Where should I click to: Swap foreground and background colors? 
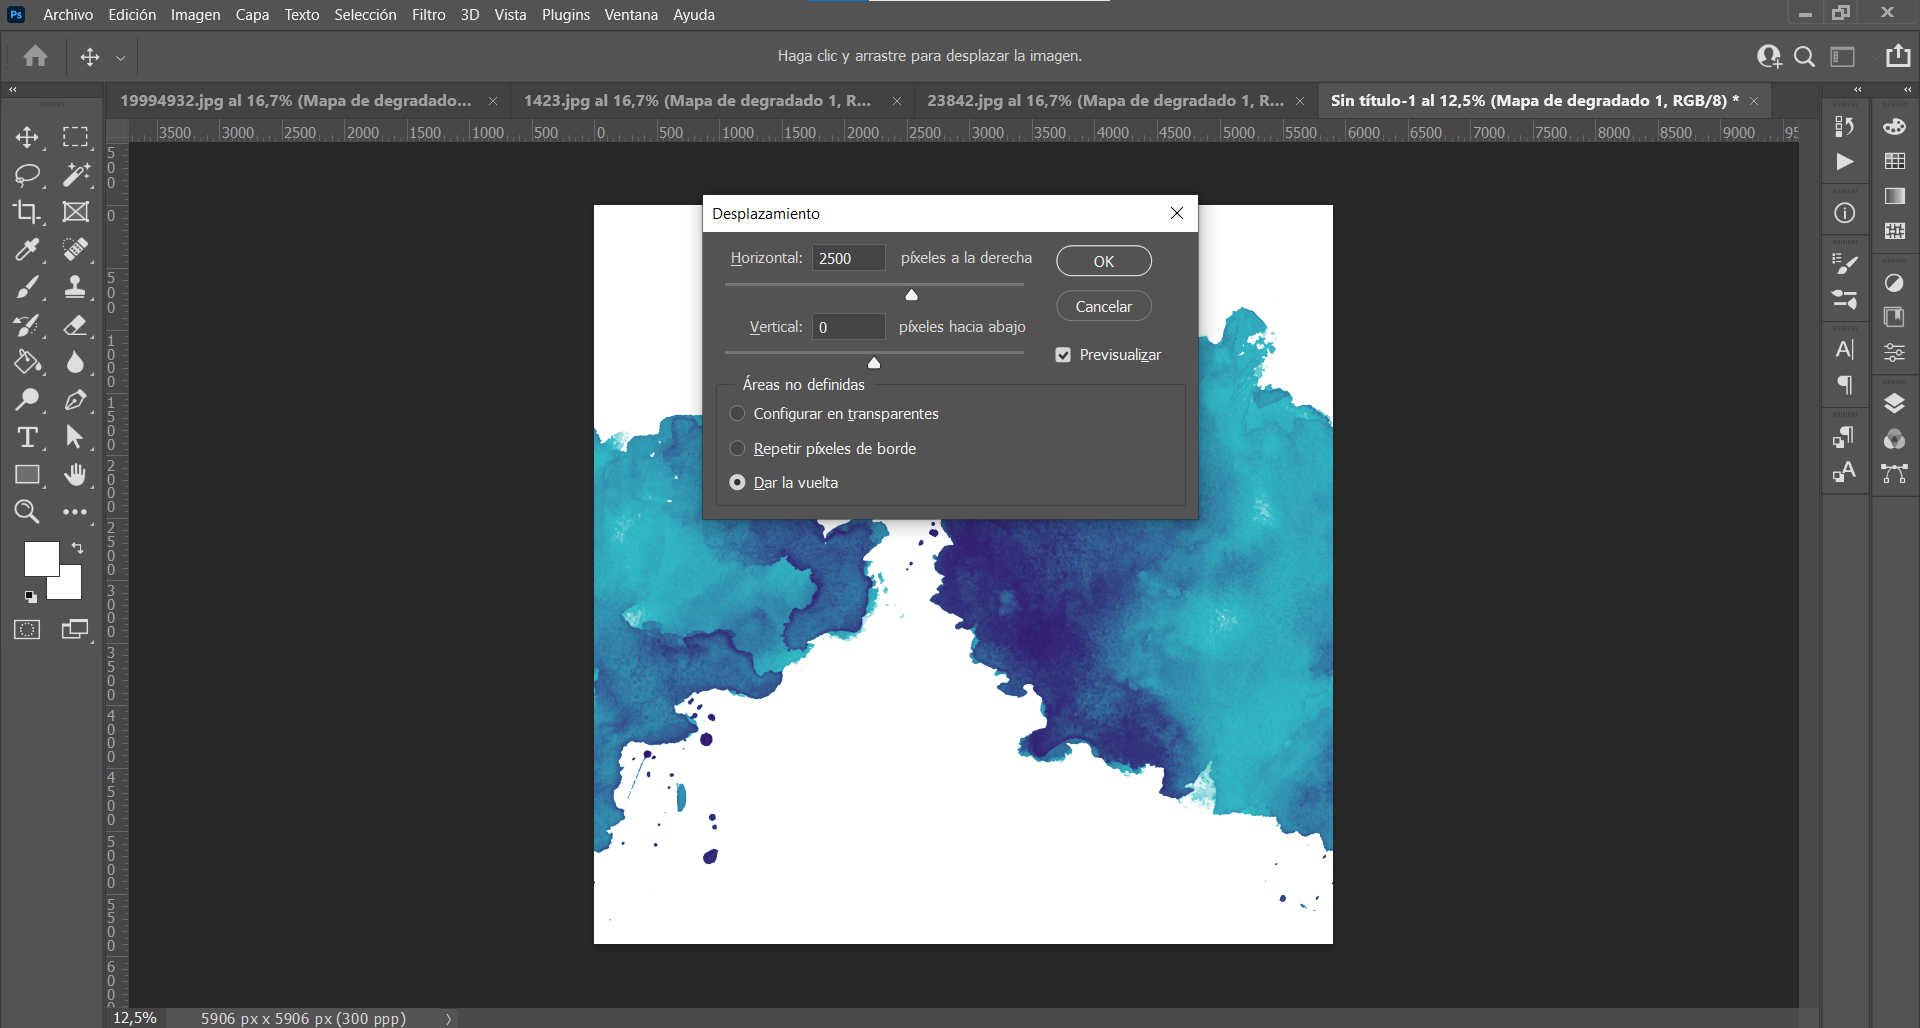click(x=77, y=548)
